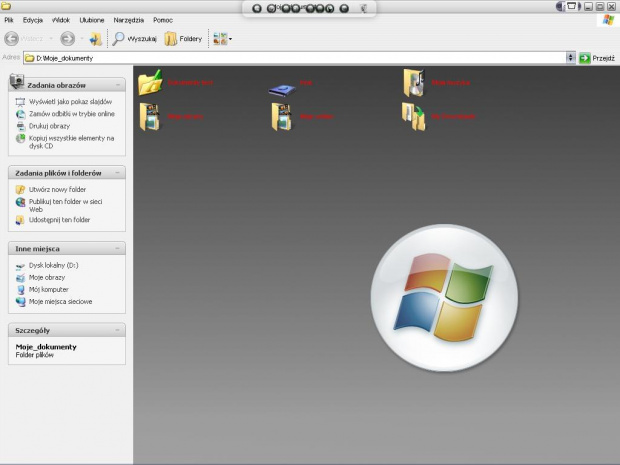Collapse the Inne miejsca panel
The image size is (620, 465).
(118, 249)
